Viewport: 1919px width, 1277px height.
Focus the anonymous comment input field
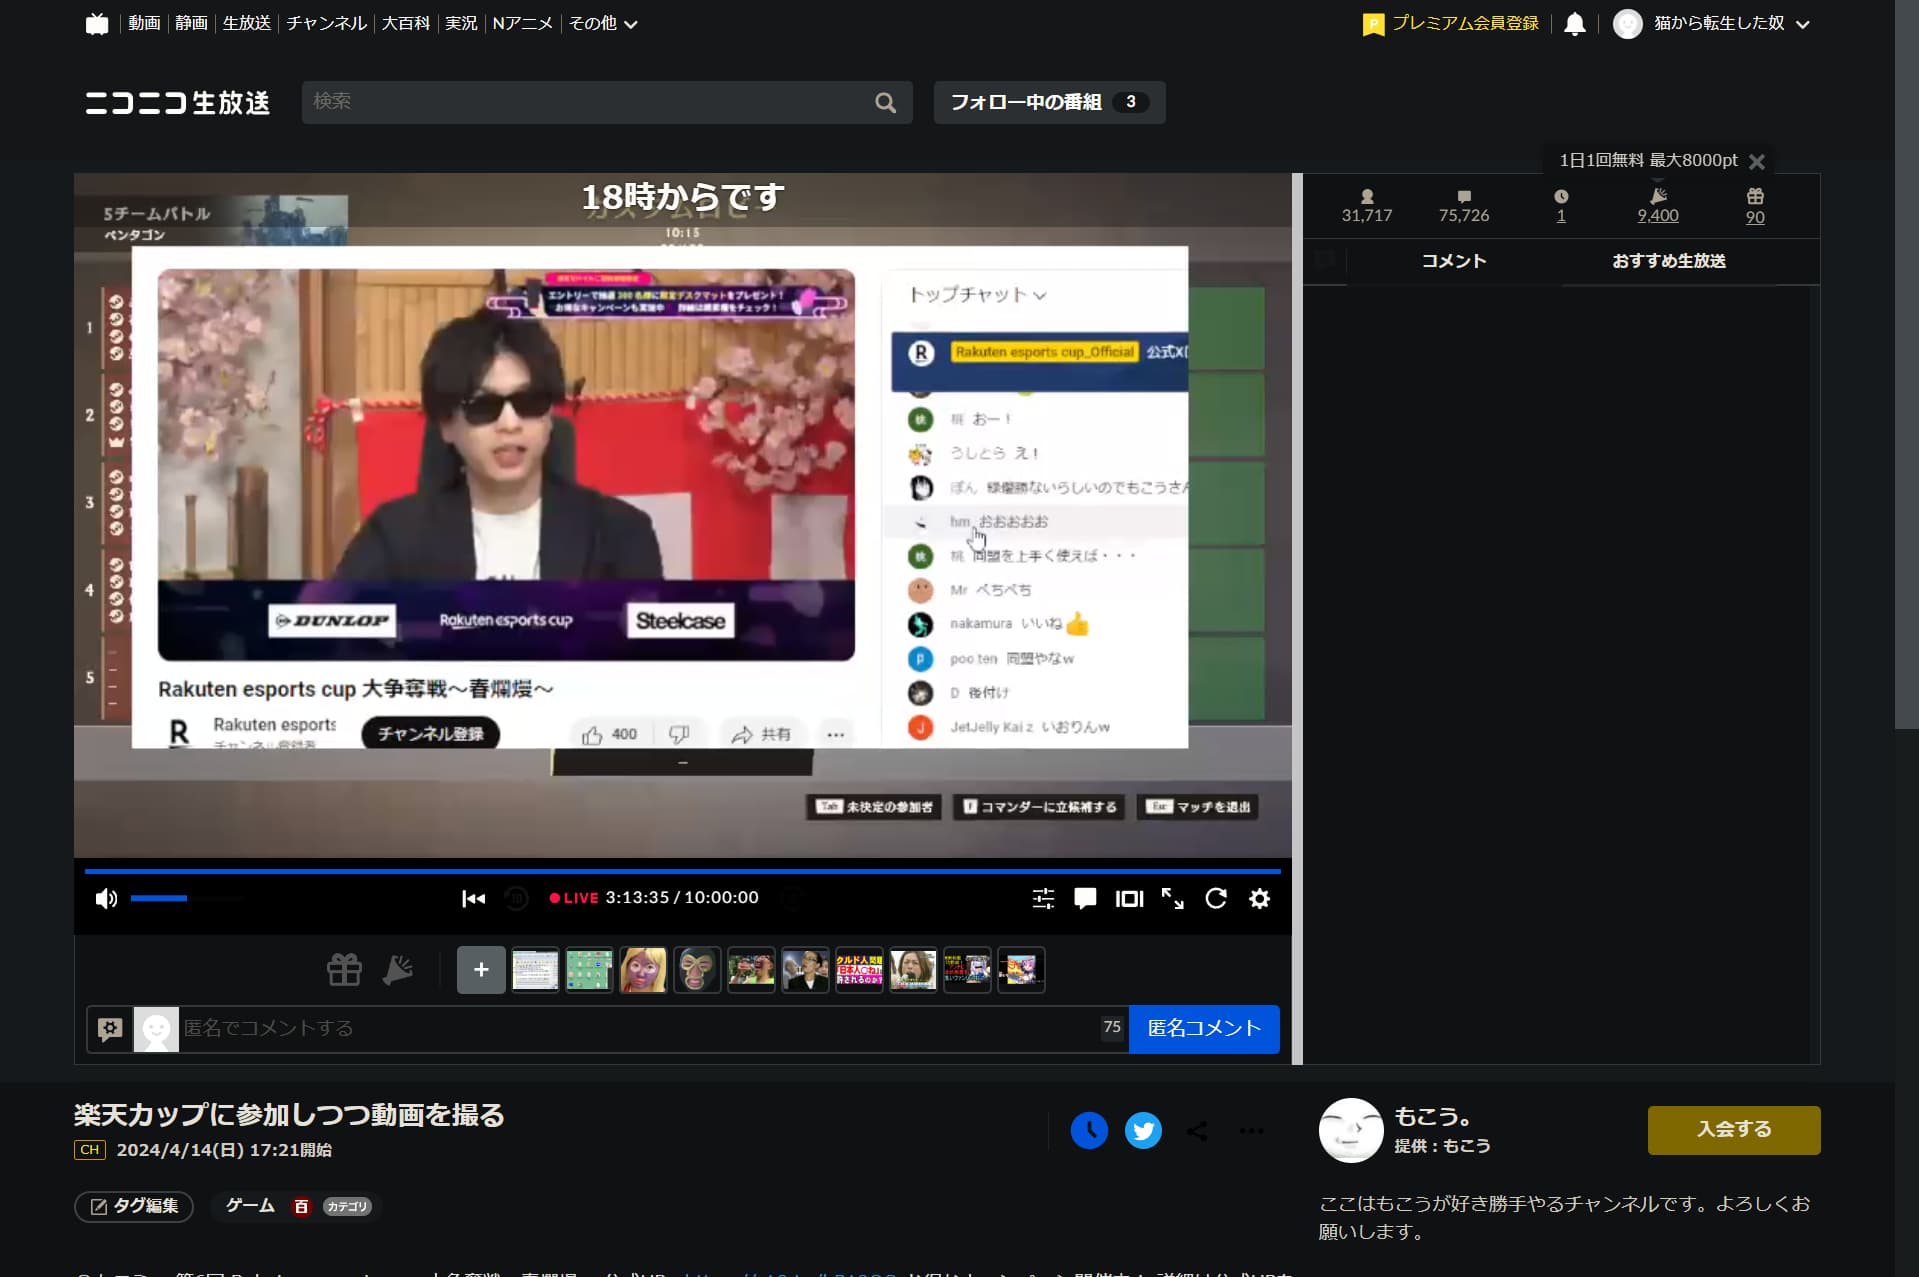[640, 1028]
